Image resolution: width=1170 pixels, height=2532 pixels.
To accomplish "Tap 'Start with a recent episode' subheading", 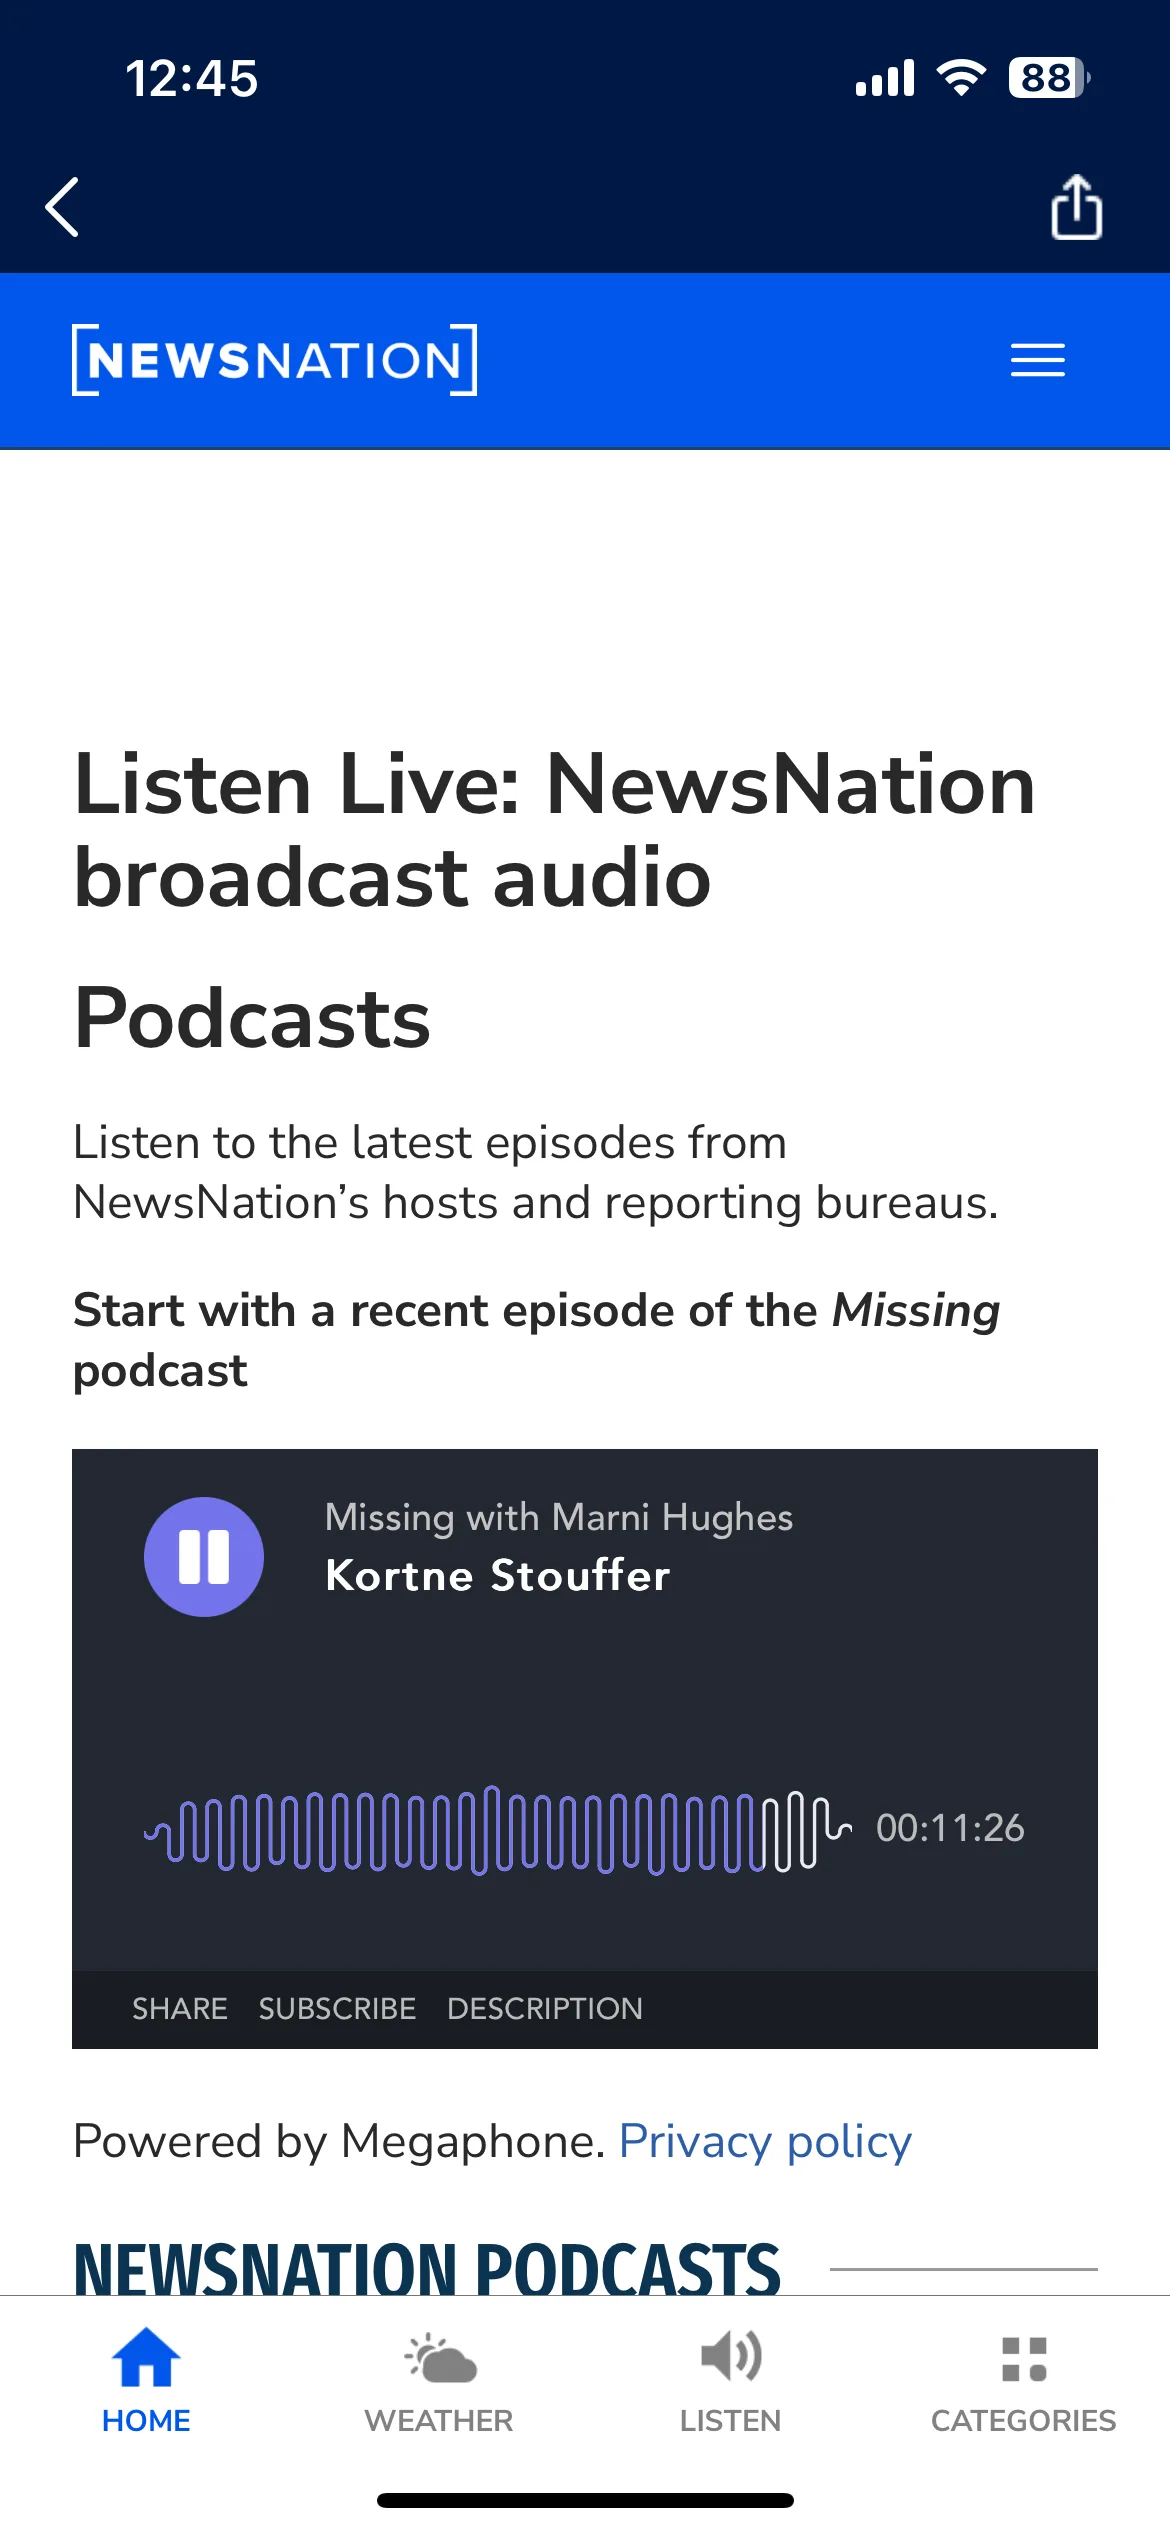I will 537,1340.
